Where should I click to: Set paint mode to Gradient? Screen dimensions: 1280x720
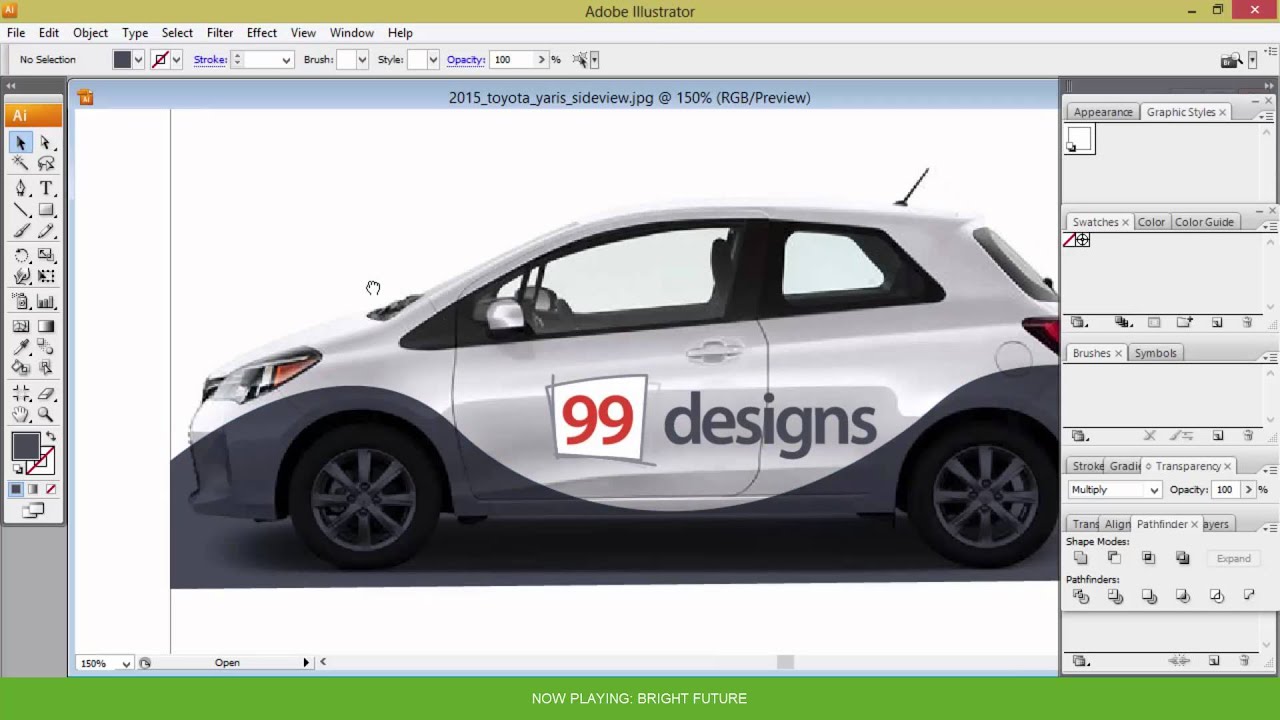click(33, 489)
